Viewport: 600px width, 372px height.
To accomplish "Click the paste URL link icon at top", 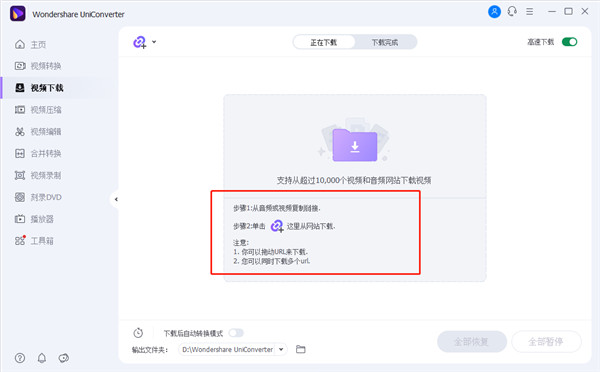I will (x=140, y=42).
